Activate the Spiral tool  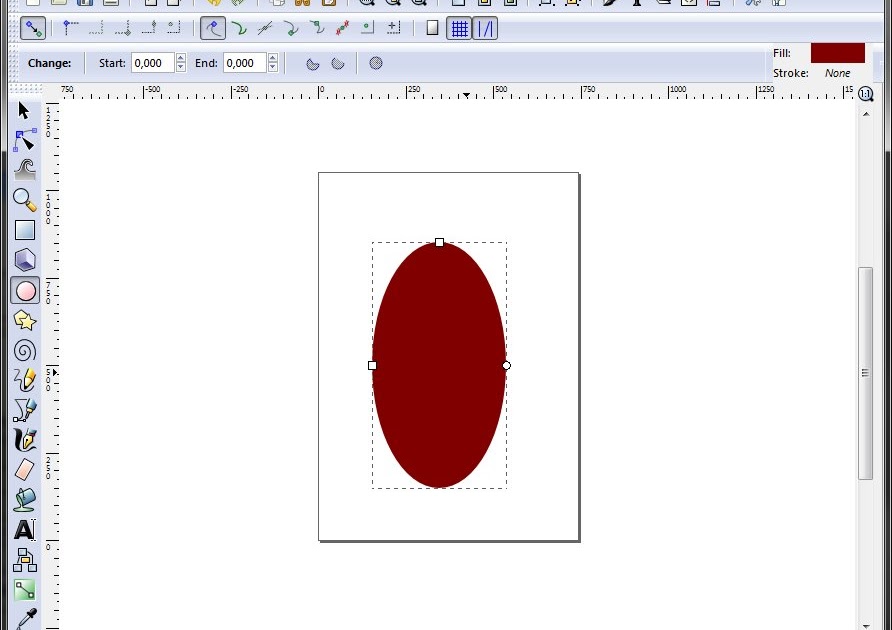[x=24, y=350]
